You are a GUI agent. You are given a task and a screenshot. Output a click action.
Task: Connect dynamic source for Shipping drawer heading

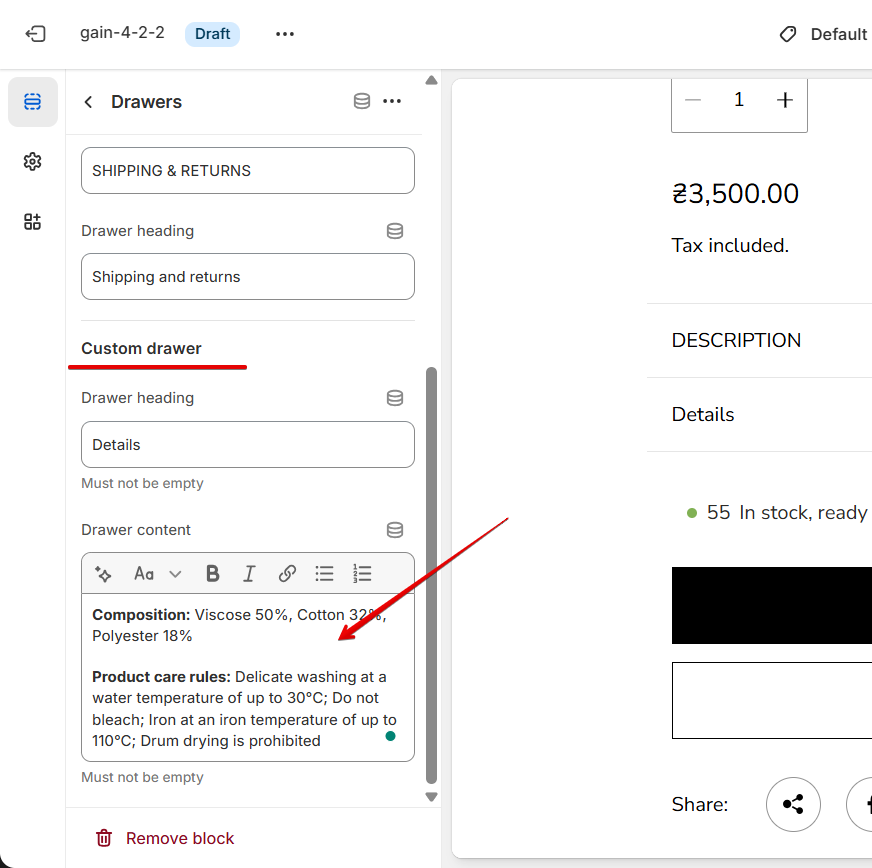coord(395,231)
